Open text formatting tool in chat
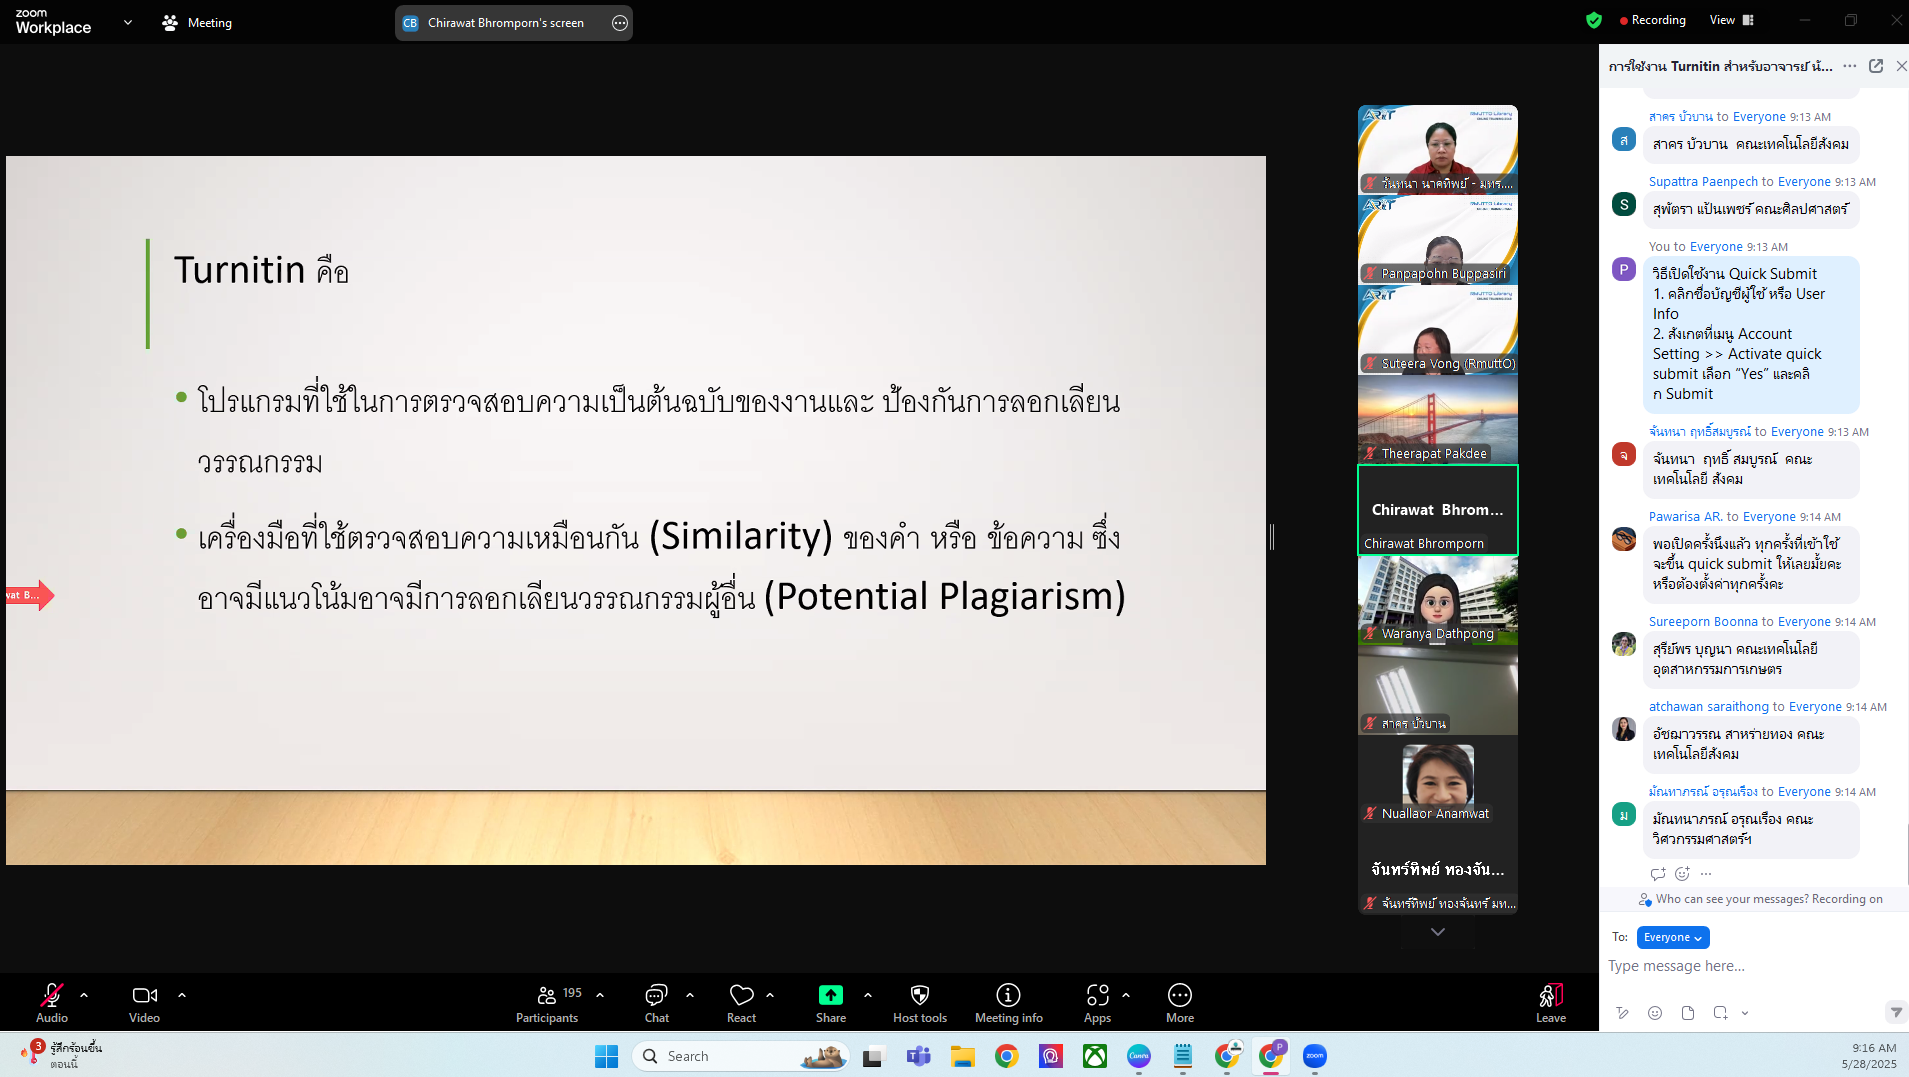 1622,1013
